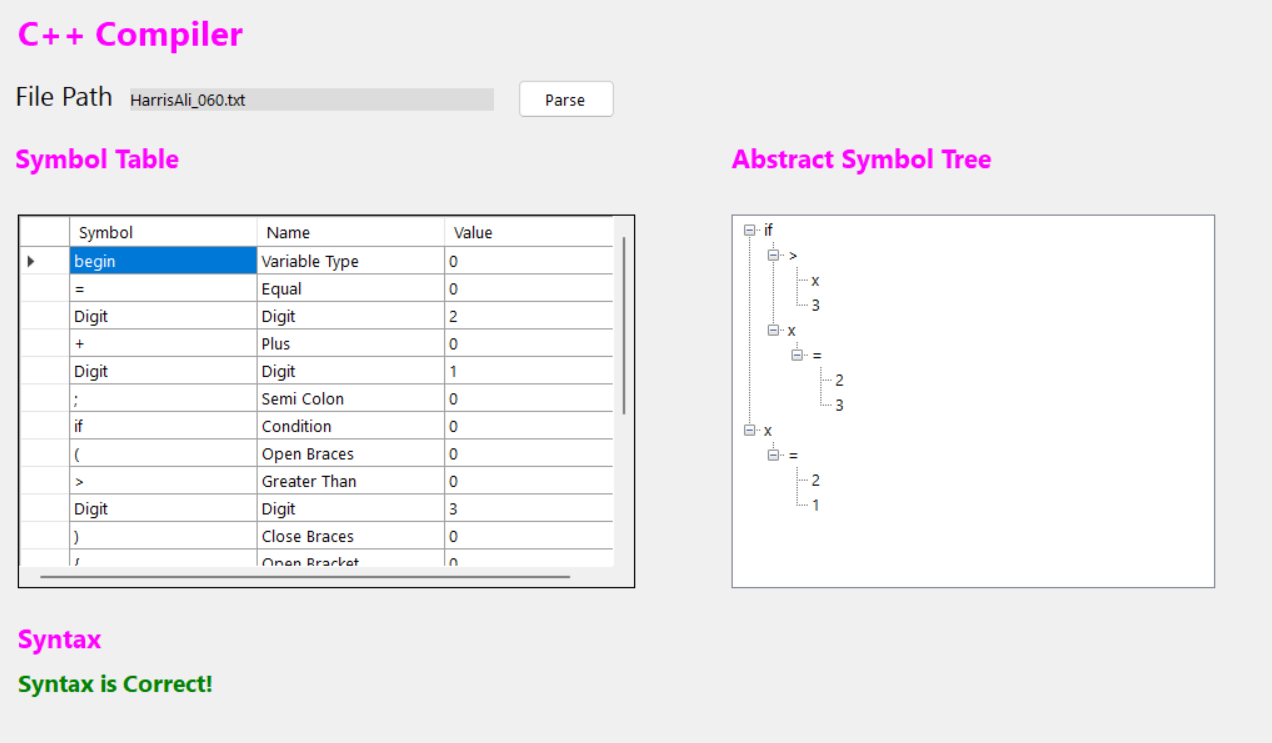Collapse the 'x' node nested under 'if'
The width and height of the screenshot is (1272, 743).
[x=773, y=330]
